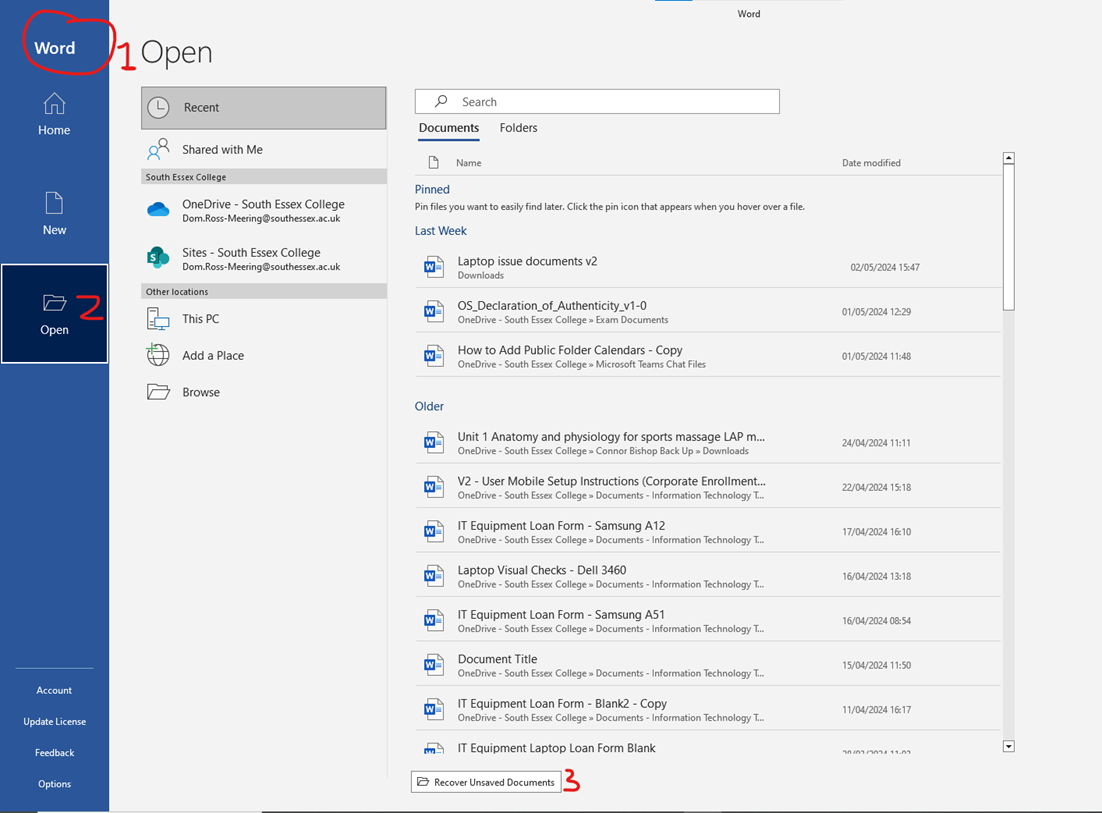
Task: Click Word icon for Loan Form Samsung A12
Action: click(x=434, y=531)
